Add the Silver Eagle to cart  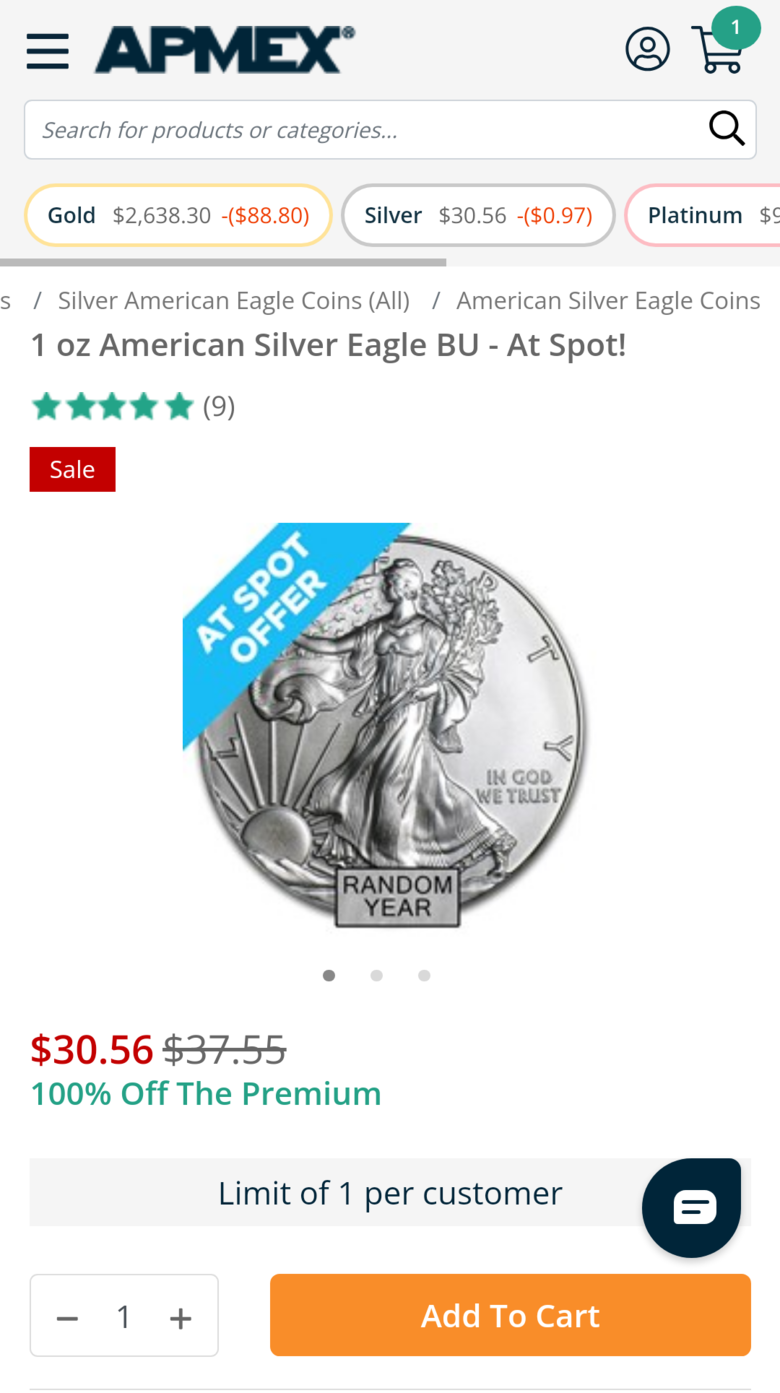click(510, 1315)
